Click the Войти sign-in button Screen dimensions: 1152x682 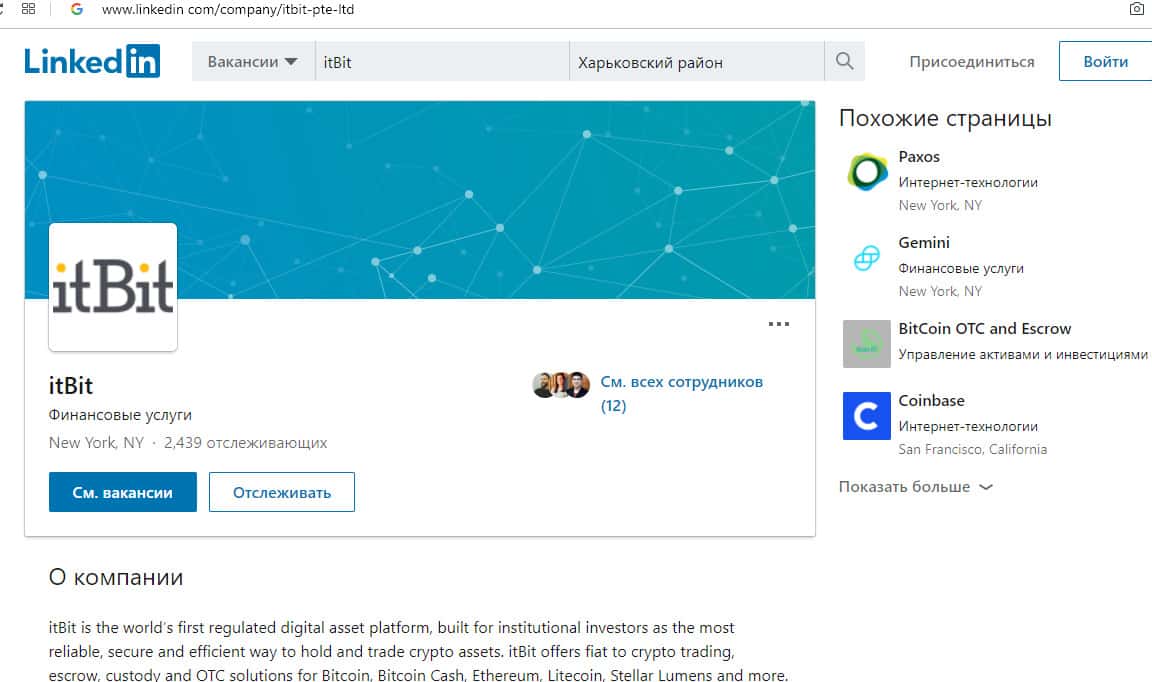[1105, 62]
